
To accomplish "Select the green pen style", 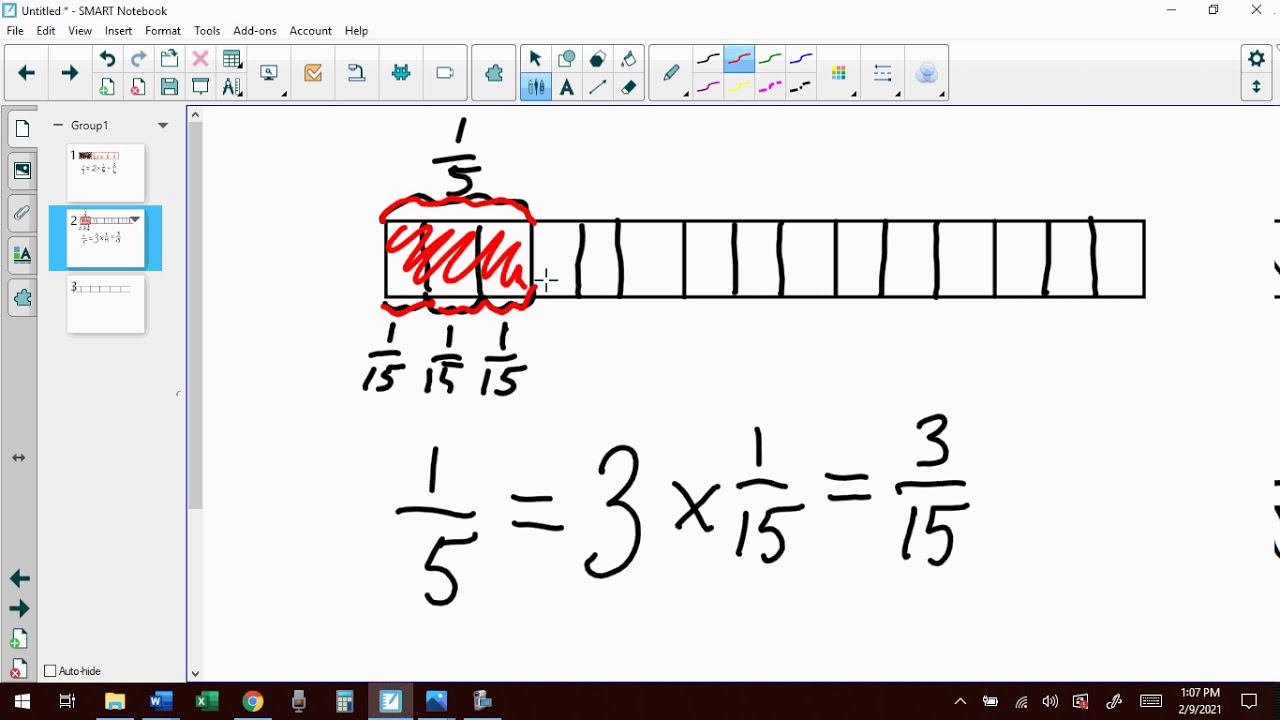I will click(x=770, y=59).
